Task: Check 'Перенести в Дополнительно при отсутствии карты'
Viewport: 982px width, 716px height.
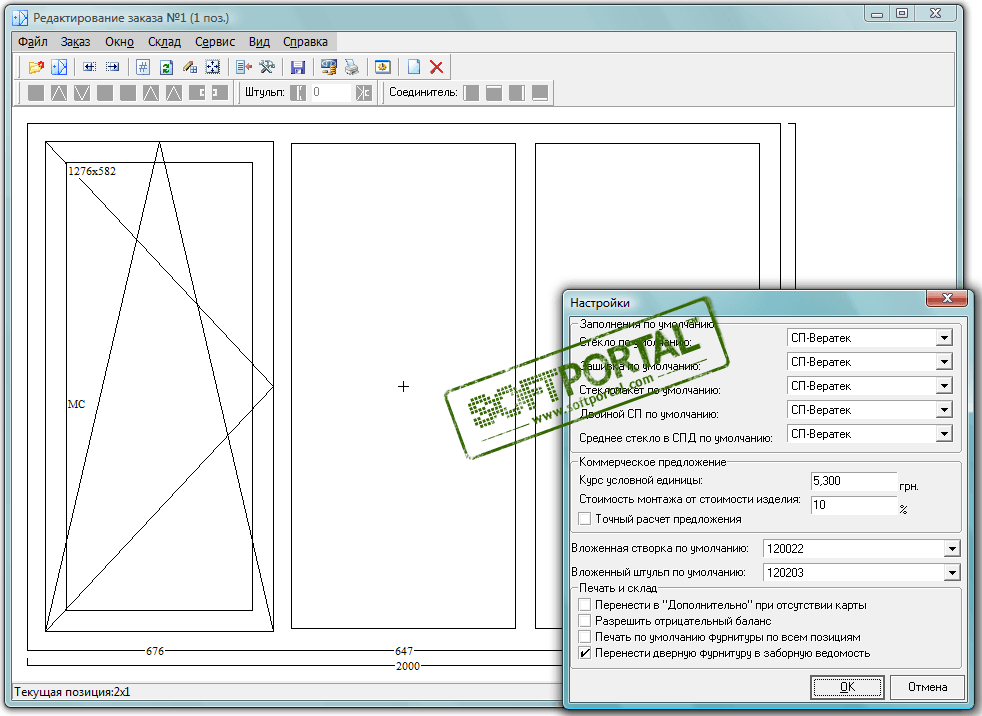Action: pos(585,604)
